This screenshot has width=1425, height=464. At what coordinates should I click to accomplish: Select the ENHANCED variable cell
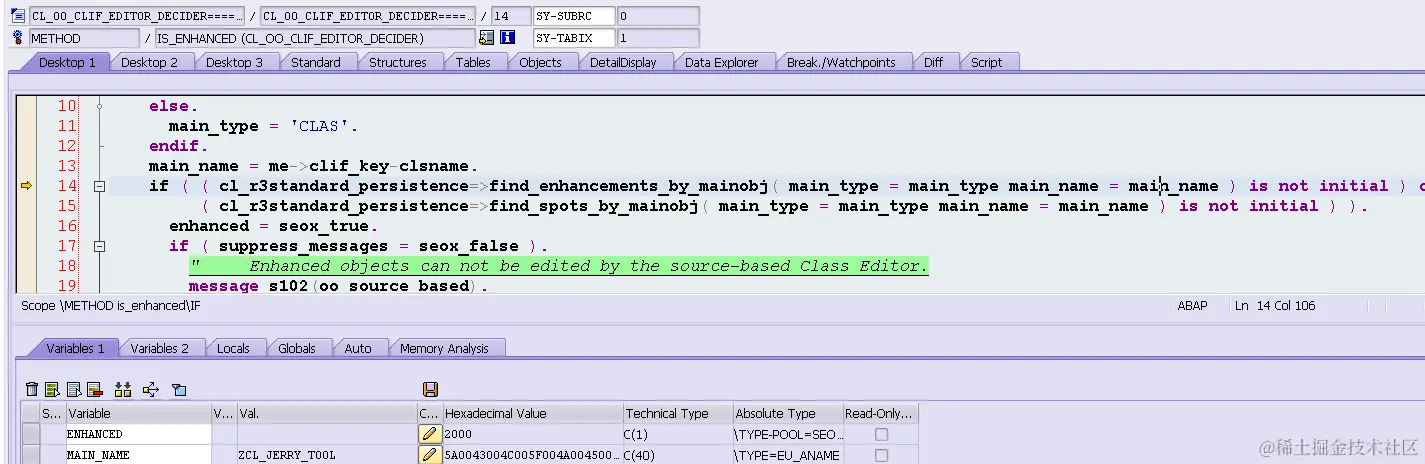tap(139, 434)
